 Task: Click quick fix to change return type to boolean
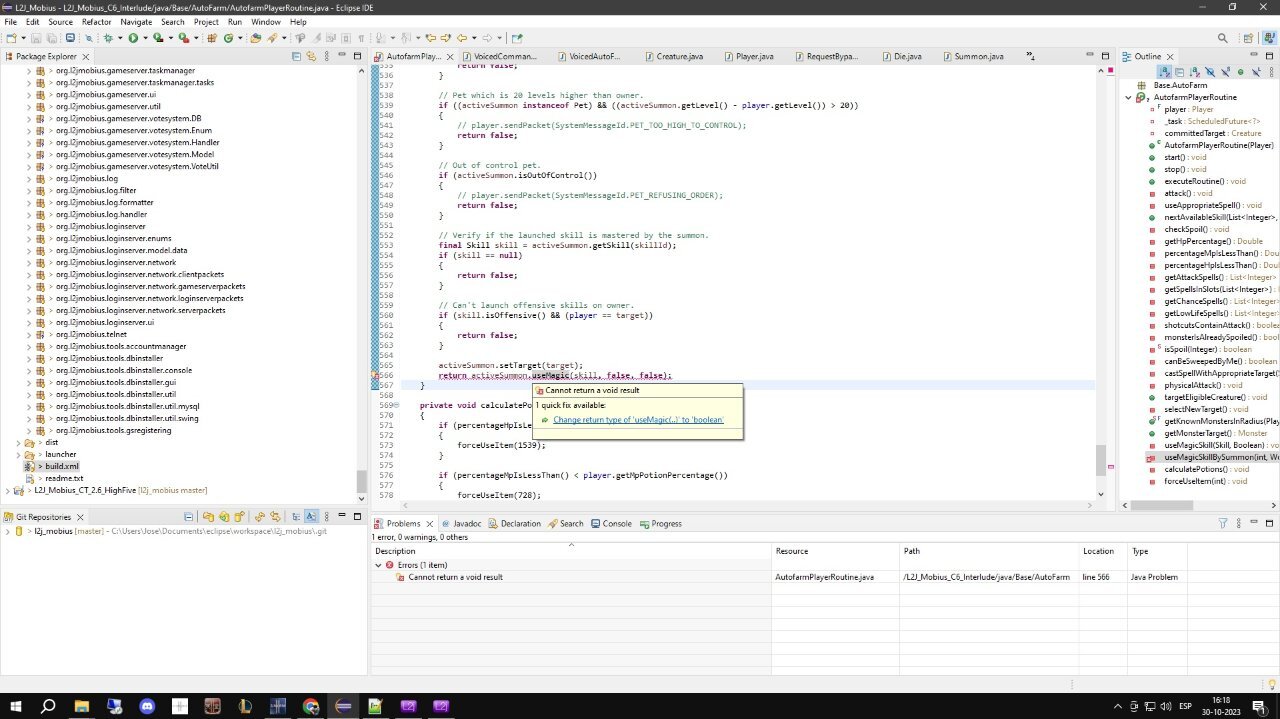coord(638,420)
